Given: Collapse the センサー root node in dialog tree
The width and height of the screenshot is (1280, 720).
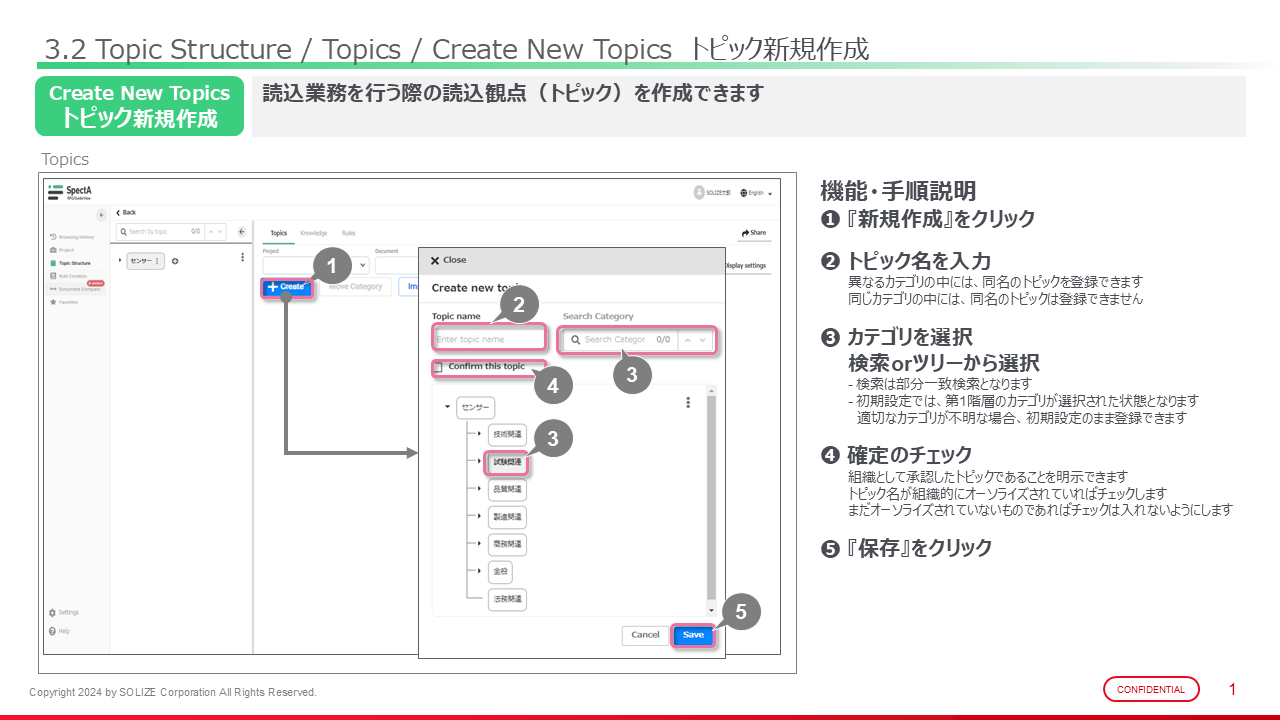Looking at the screenshot, I should (x=447, y=407).
